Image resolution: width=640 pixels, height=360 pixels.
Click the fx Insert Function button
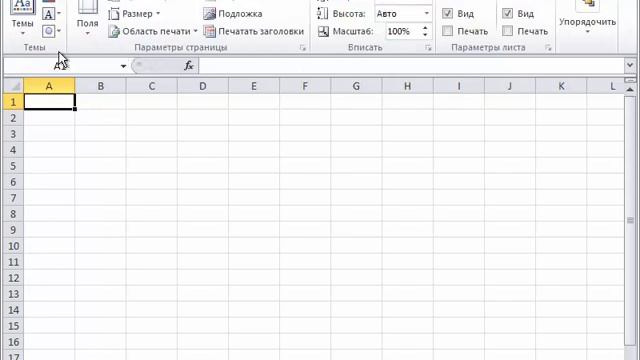click(189, 66)
